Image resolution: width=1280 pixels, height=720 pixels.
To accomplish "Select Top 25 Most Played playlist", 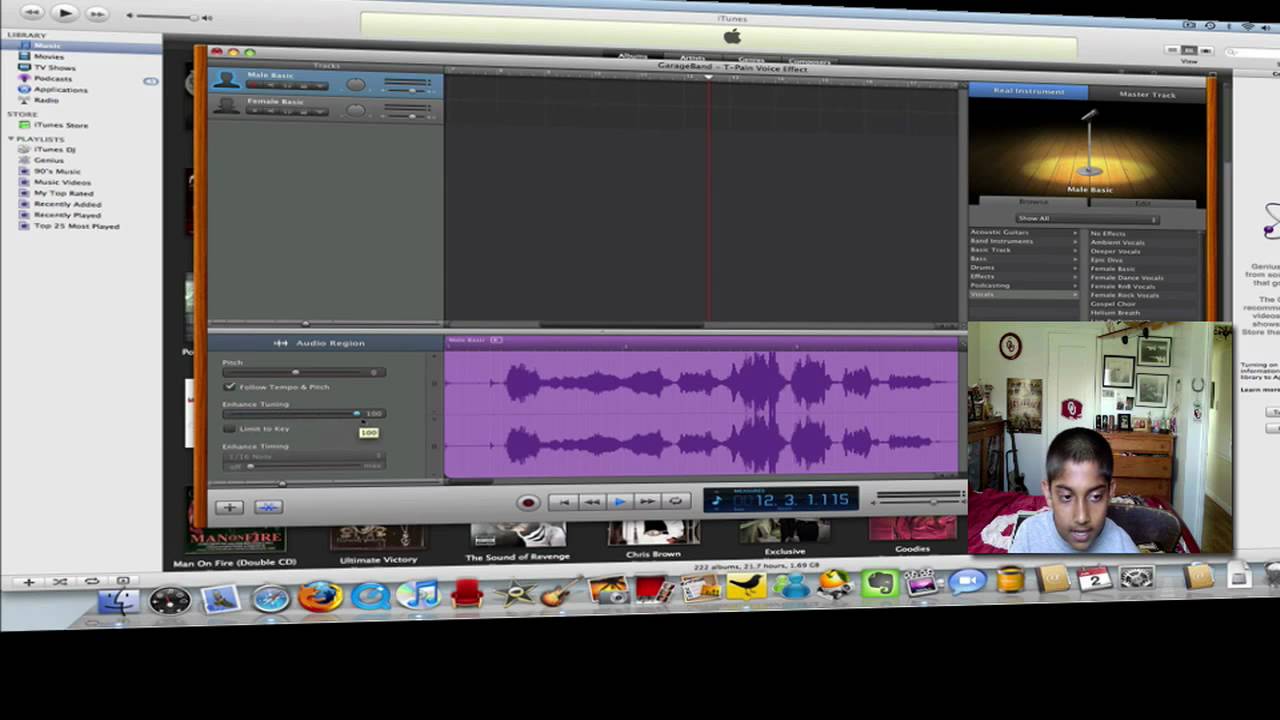I will point(76,226).
